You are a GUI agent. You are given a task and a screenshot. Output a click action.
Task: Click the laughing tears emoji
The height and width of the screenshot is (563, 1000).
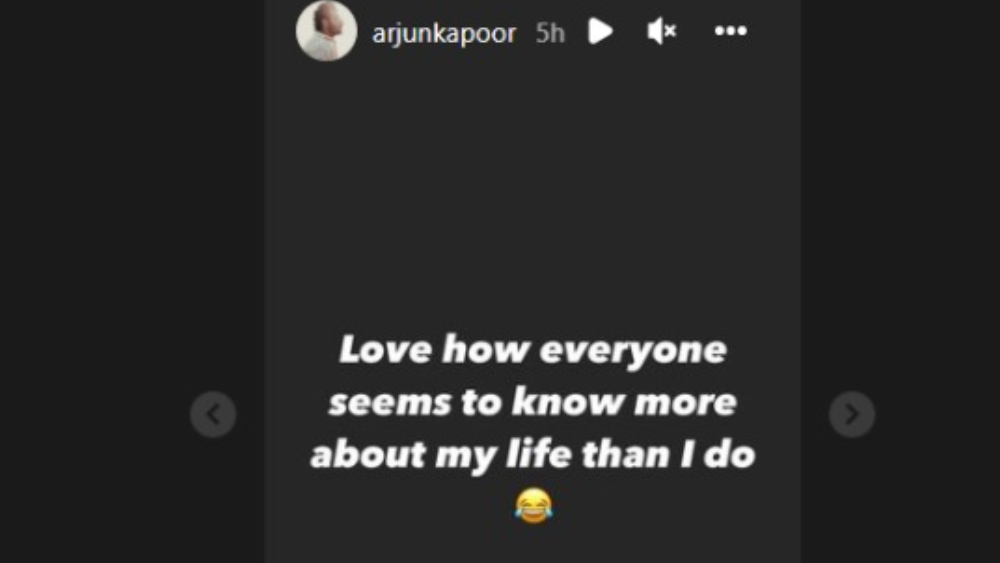533,505
